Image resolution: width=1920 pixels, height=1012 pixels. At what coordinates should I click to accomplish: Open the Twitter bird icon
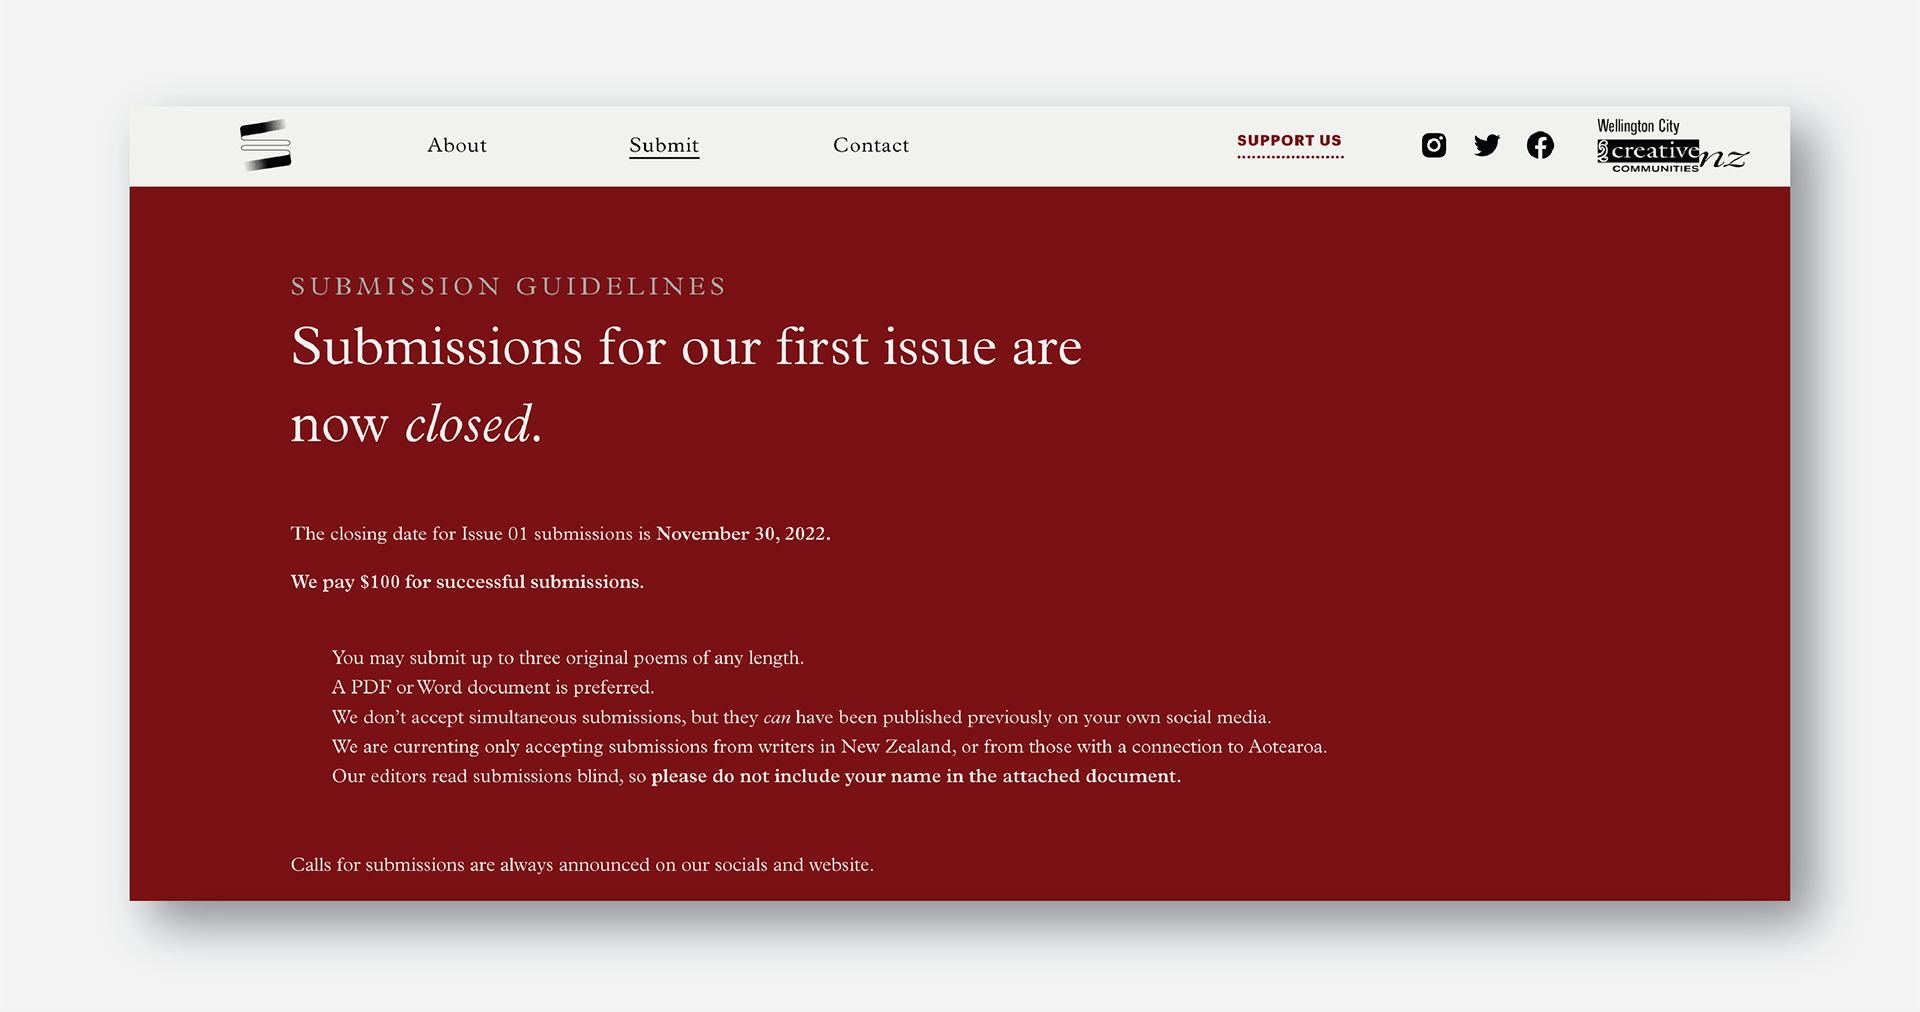tap(1486, 145)
